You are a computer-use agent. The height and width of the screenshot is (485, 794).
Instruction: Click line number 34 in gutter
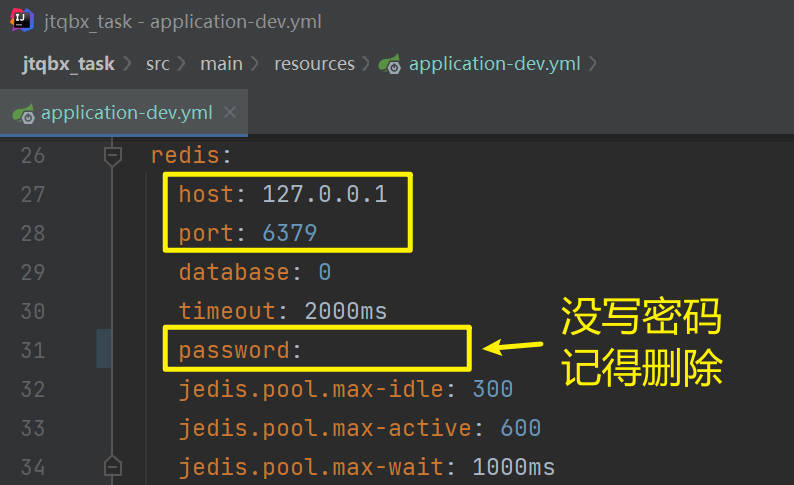point(33,467)
